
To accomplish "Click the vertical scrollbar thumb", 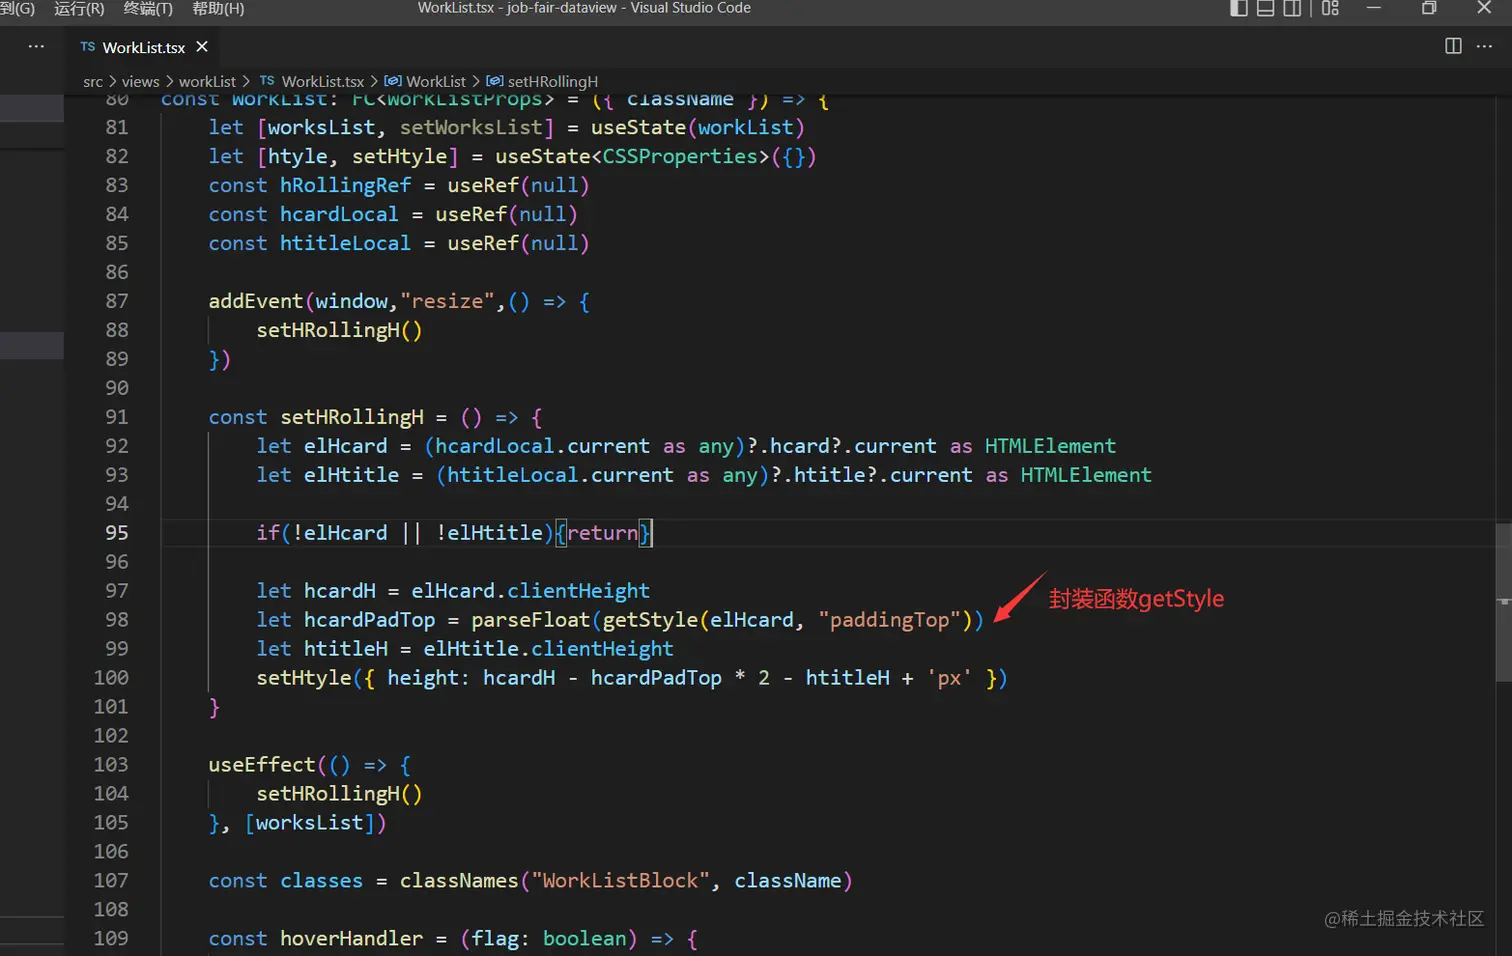I will [1504, 603].
